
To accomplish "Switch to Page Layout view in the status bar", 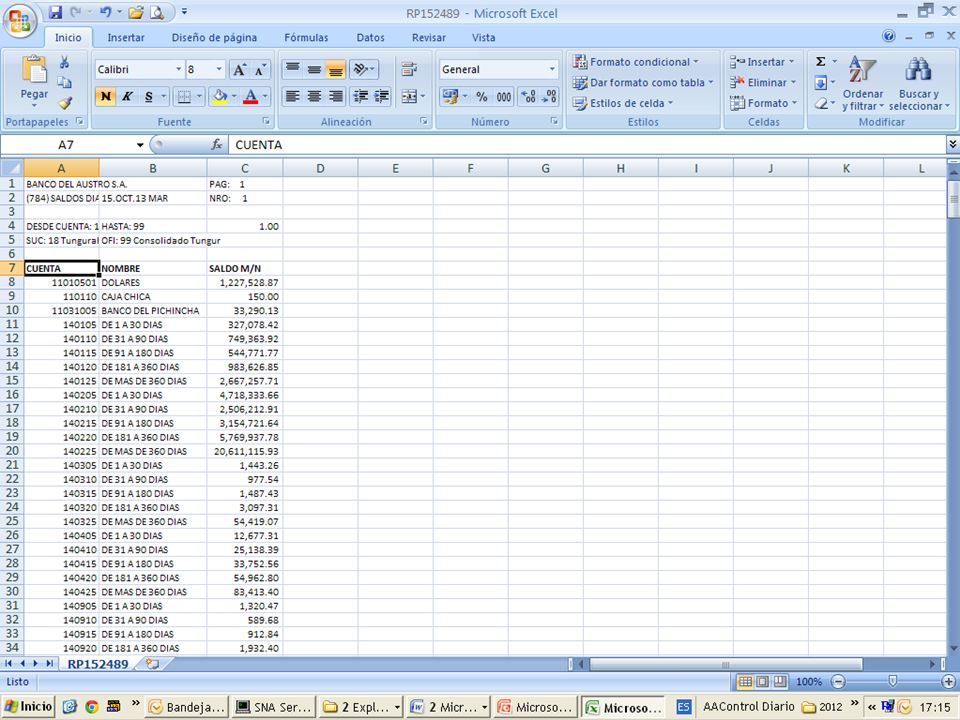I will (x=763, y=681).
